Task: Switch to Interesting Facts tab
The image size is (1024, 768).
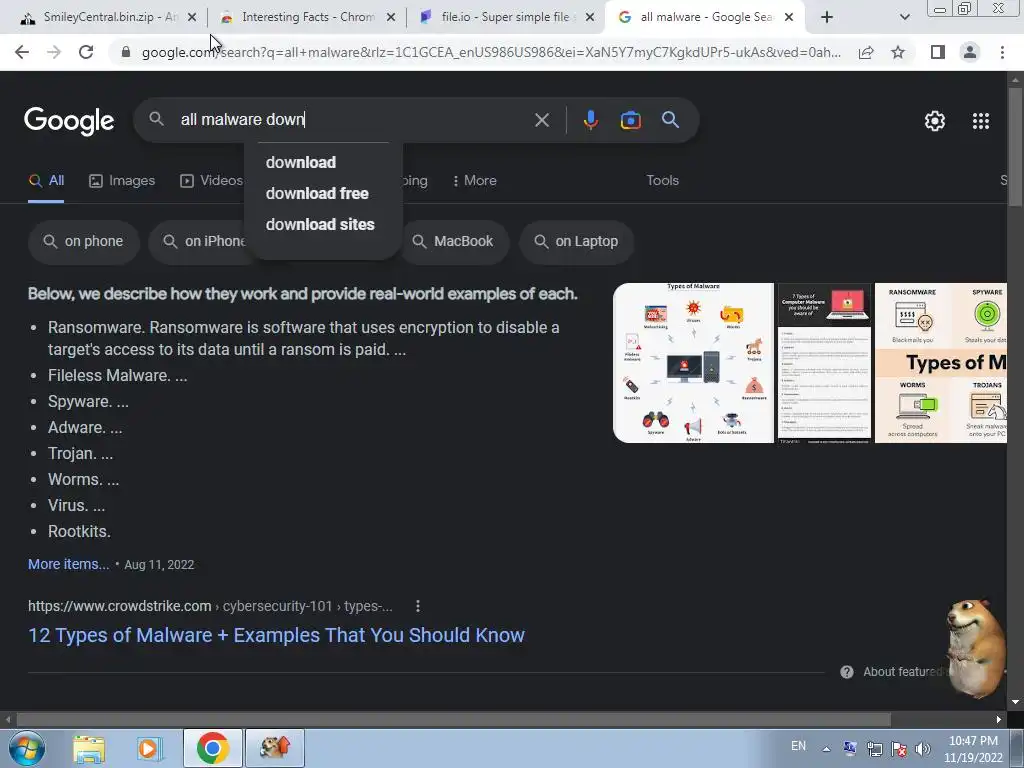Action: (x=306, y=17)
